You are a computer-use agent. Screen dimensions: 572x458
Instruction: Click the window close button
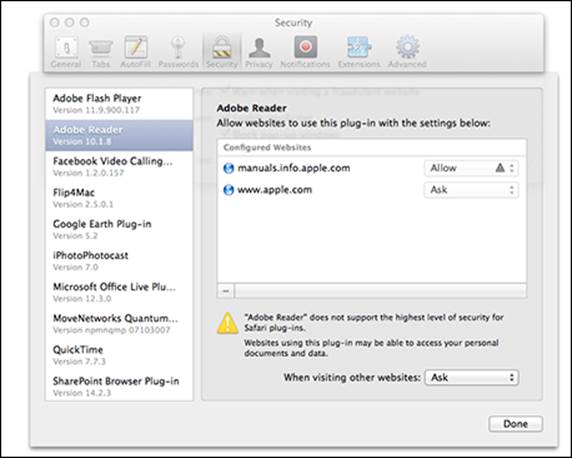[55, 23]
